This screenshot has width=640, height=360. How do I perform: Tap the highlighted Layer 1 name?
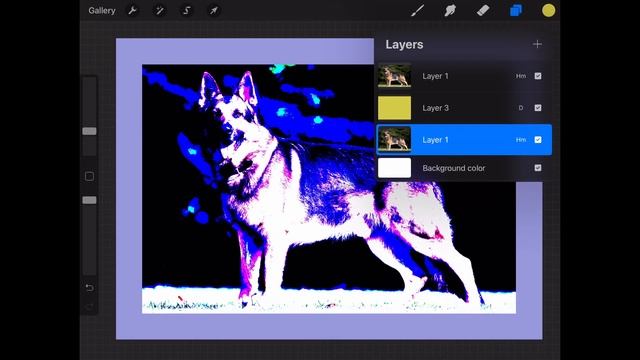point(435,140)
